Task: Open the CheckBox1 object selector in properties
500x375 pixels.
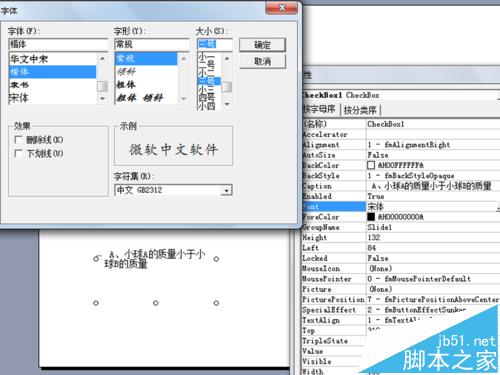Action: (401, 95)
